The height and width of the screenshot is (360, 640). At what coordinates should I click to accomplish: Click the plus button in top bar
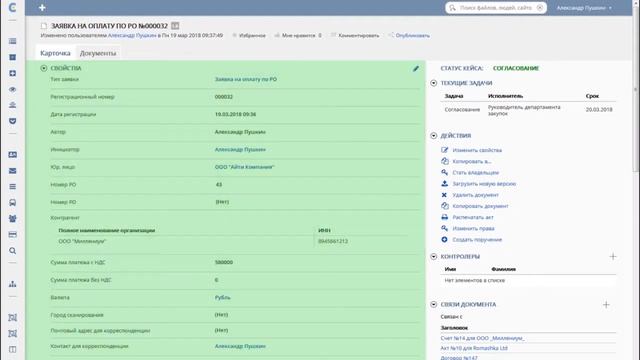click(42, 7)
